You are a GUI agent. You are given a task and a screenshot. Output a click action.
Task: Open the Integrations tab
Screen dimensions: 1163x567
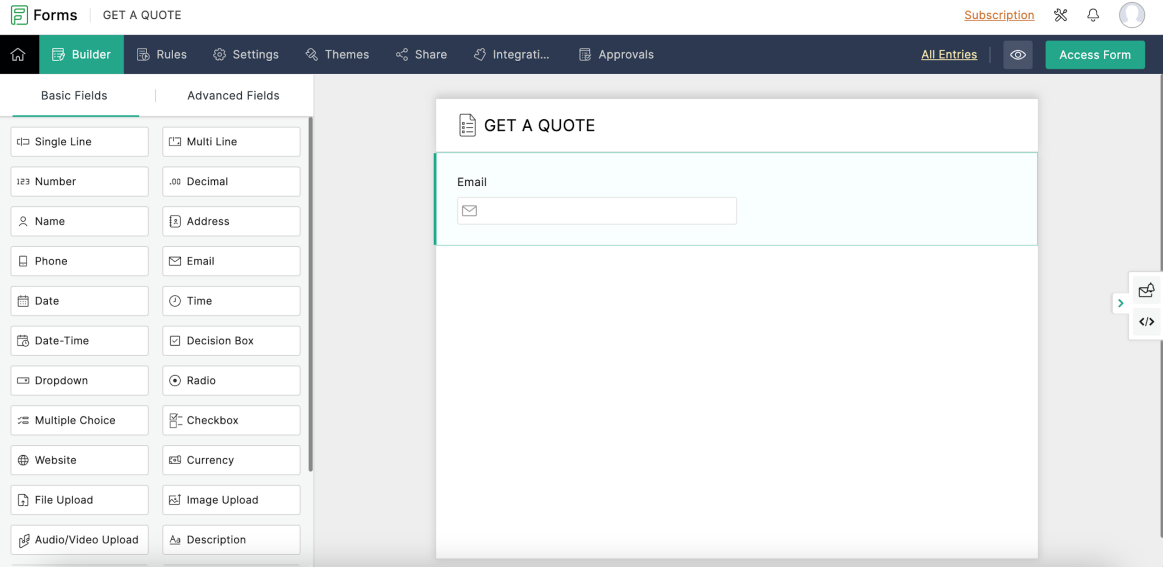(x=512, y=54)
